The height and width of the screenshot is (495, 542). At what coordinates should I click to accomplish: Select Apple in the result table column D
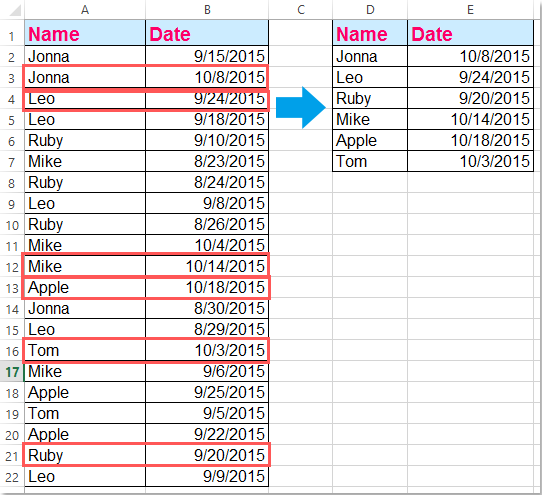(x=370, y=140)
